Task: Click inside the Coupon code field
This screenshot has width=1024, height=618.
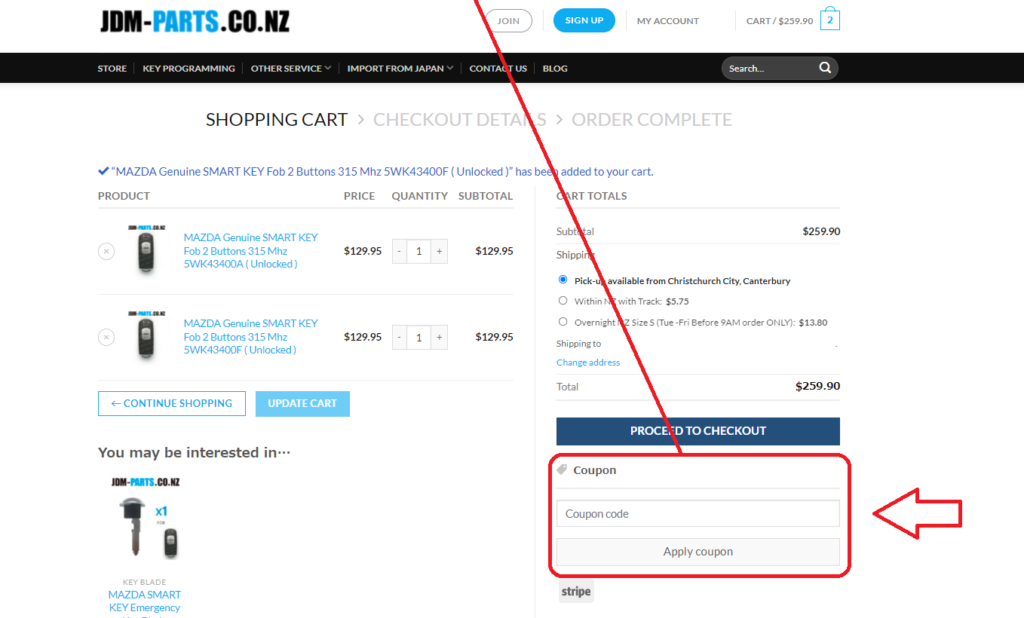Action: tap(697, 513)
